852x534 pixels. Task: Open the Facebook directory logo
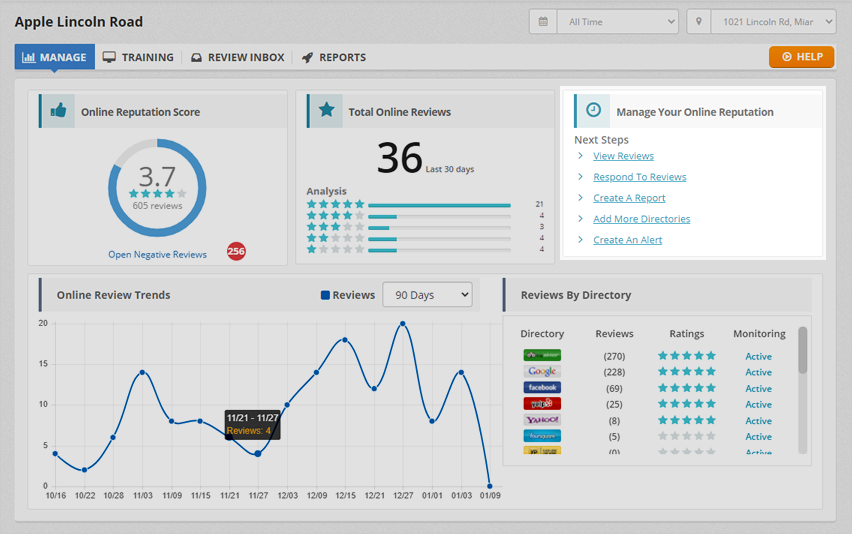pos(542,388)
